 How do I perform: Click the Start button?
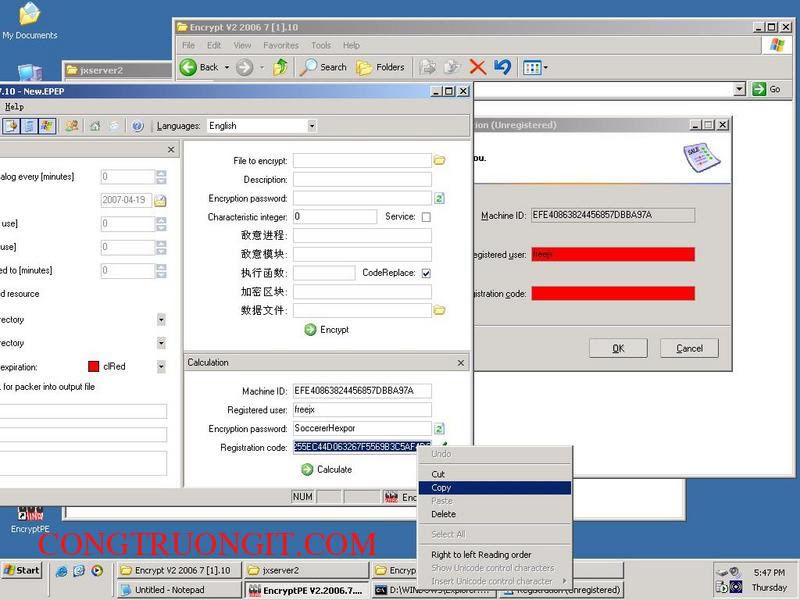point(21,570)
